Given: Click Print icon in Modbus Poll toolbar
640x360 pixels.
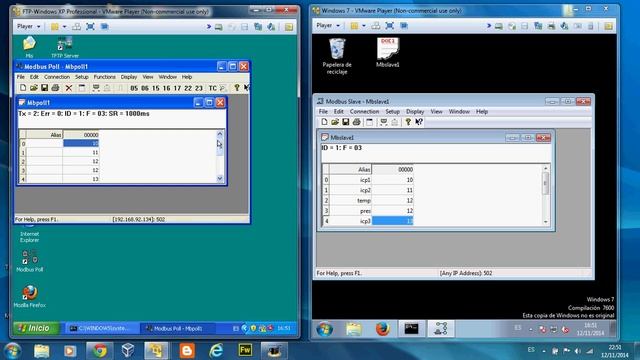Looking at the screenshot, I should [x=56, y=88].
